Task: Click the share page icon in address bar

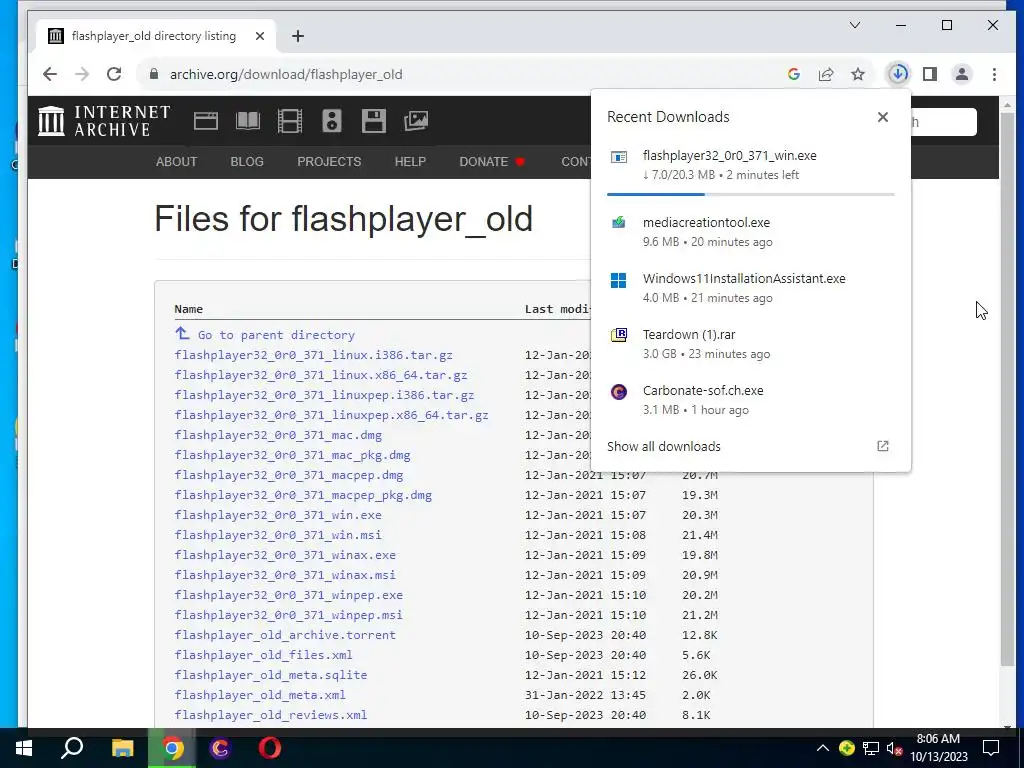Action: click(x=825, y=74)
